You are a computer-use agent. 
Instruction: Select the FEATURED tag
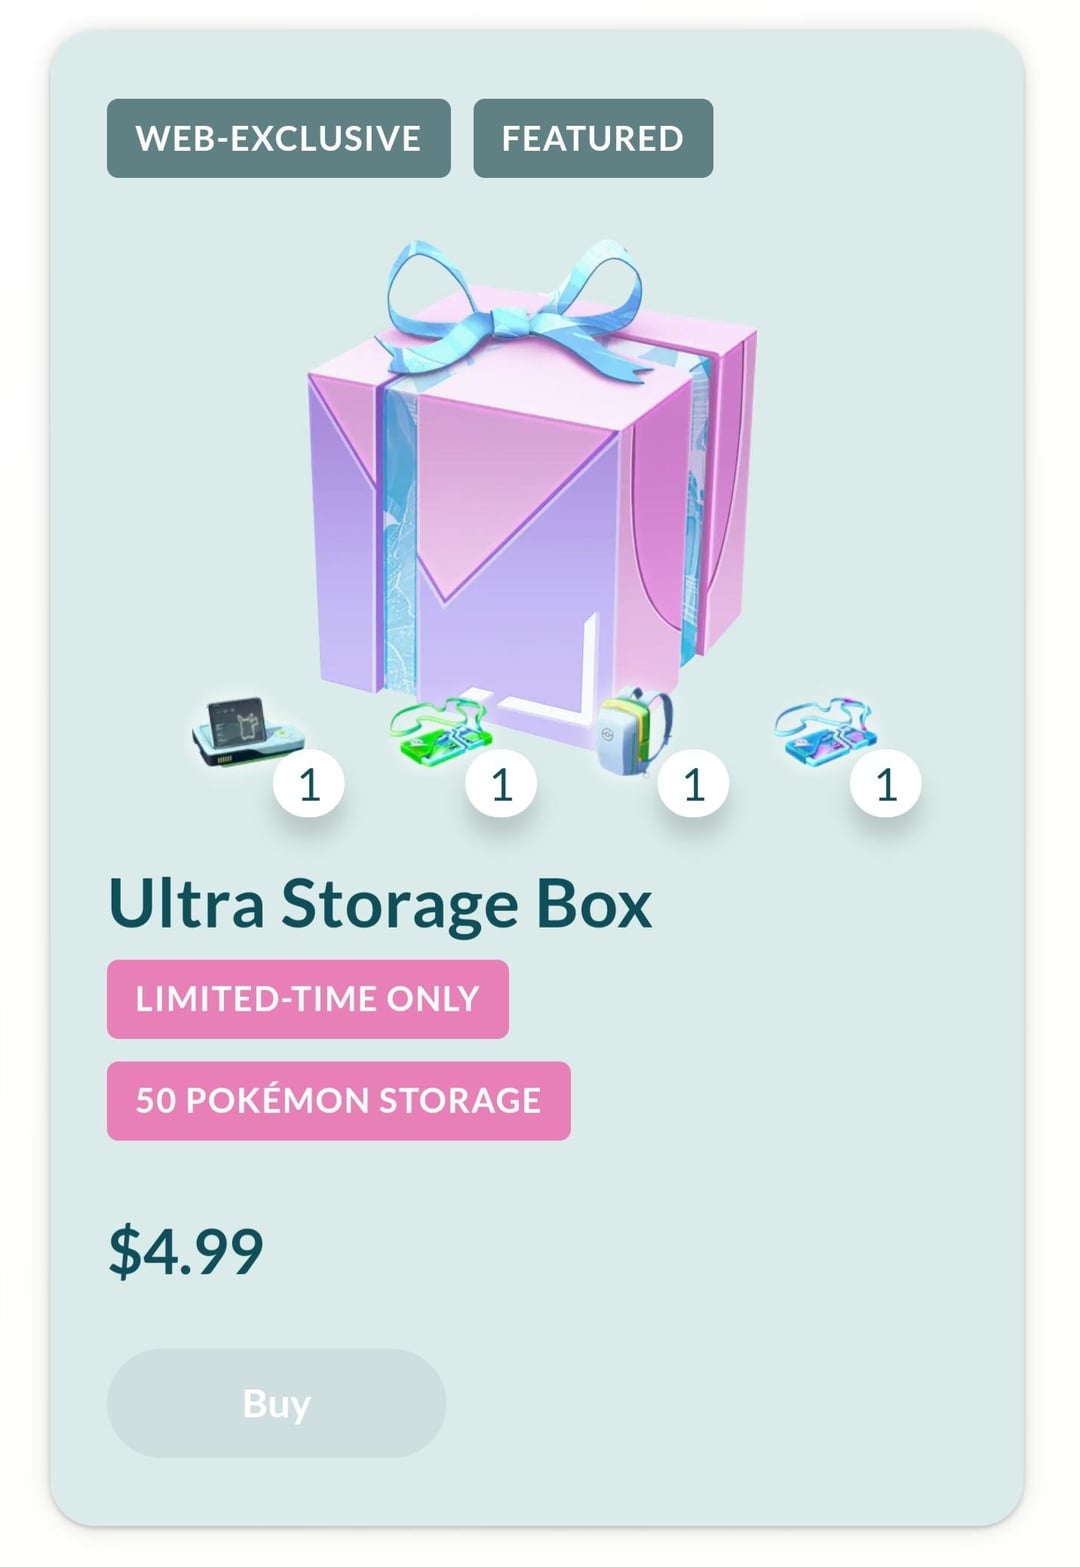click(593, 138)
